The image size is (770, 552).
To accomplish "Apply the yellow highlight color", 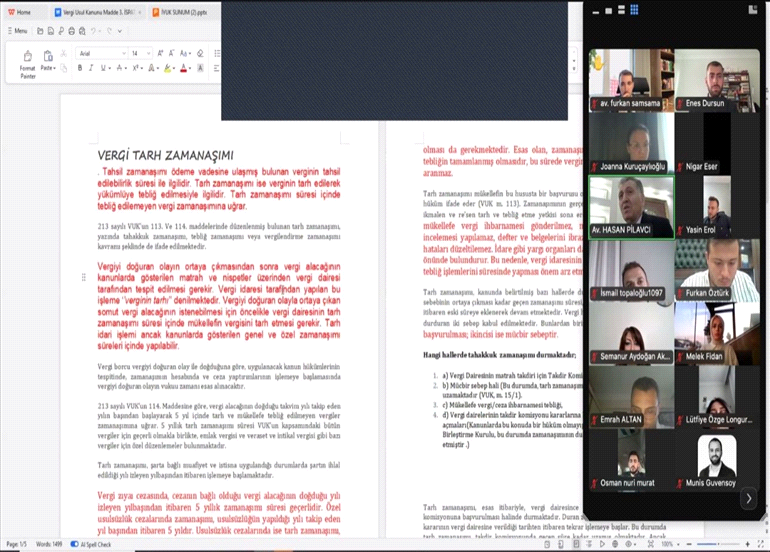I will coord(167,68).
